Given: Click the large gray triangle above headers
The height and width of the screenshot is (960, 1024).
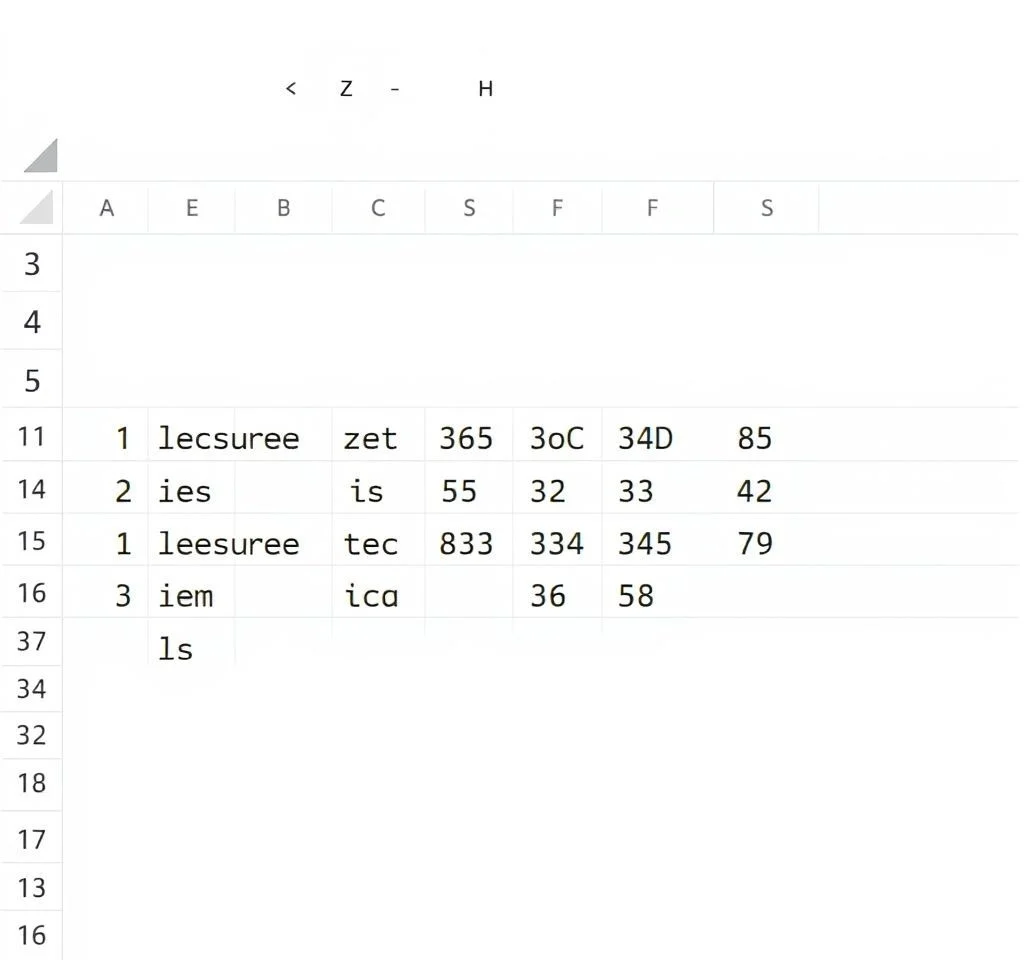Looking at the screenshot, I should (41, 155).
